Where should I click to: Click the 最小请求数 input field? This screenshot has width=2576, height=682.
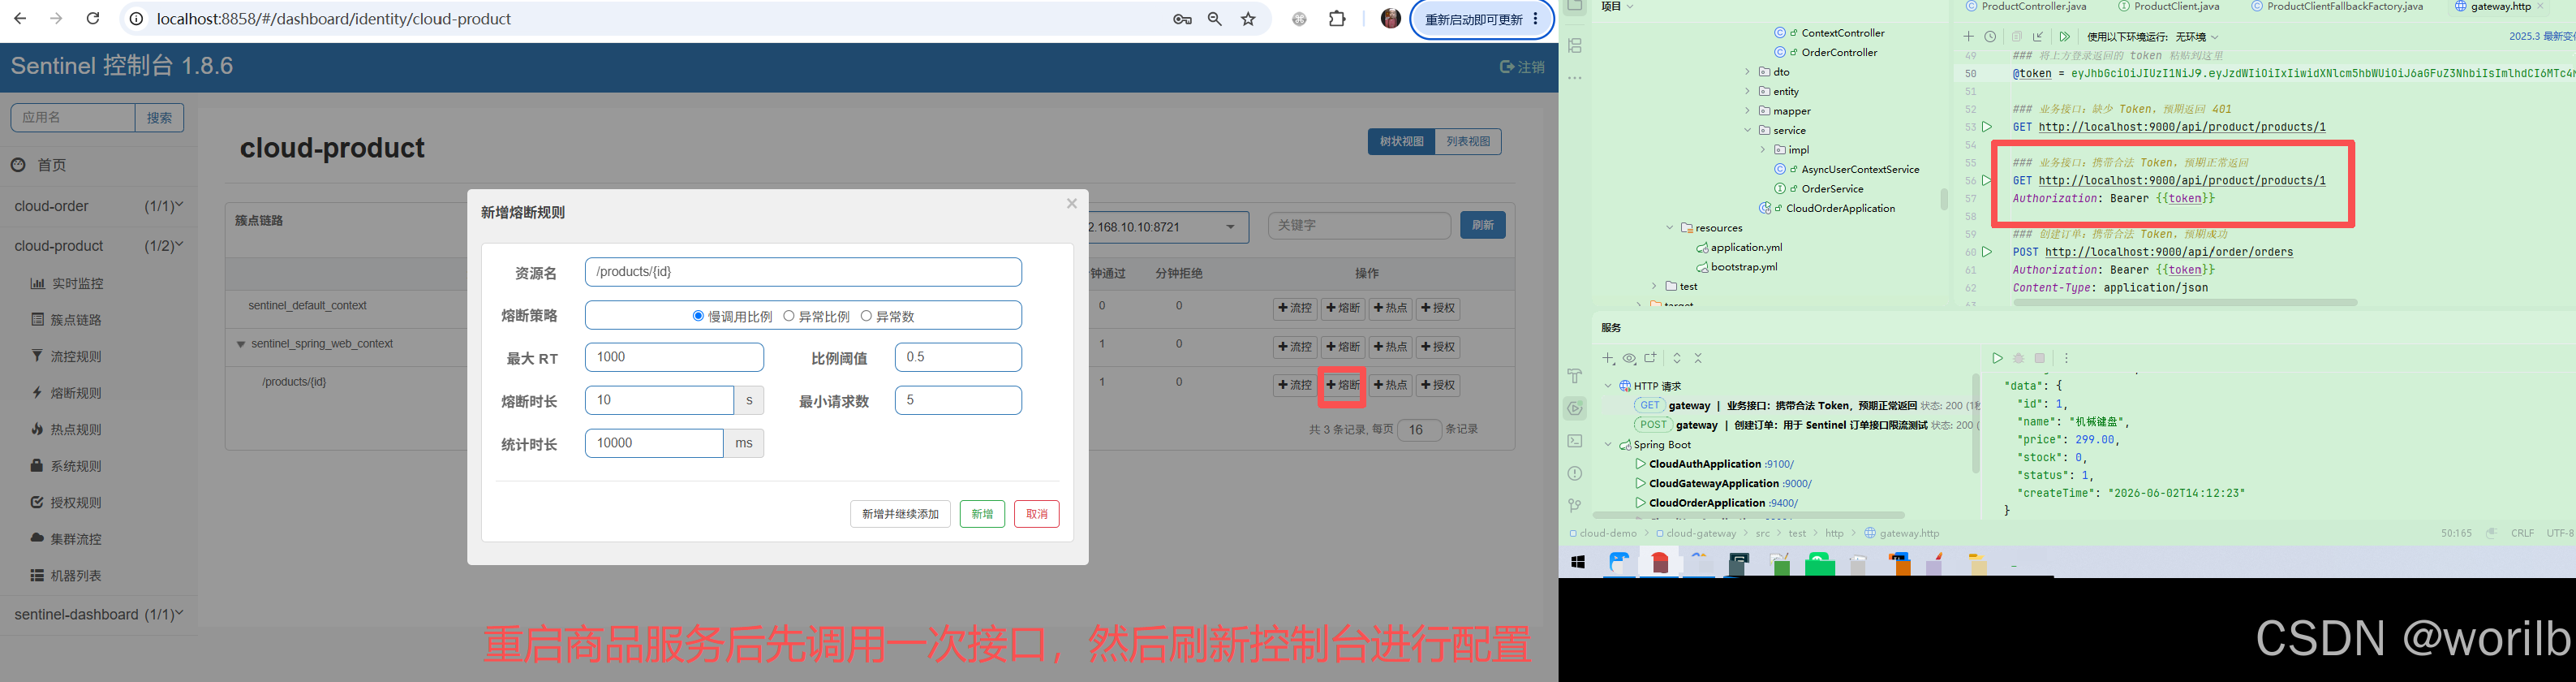coord(958,400)
